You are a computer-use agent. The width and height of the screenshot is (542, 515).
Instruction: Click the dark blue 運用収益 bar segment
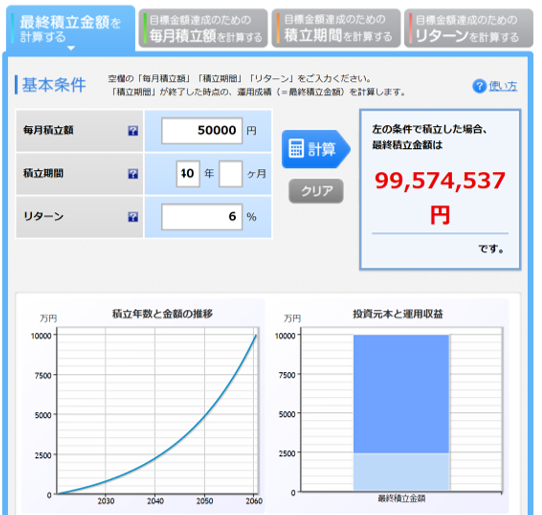tap(401, 394)
